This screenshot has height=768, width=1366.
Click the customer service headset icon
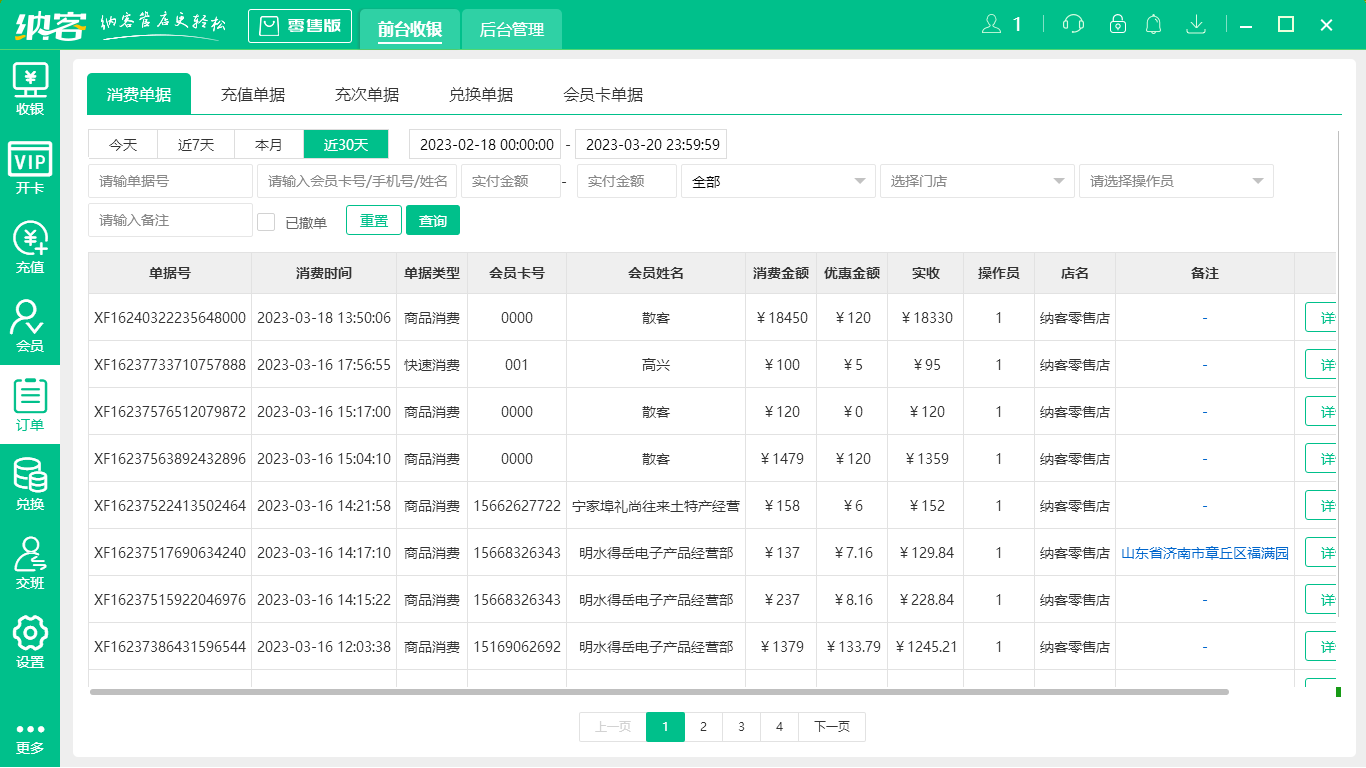coord(1073,24)
